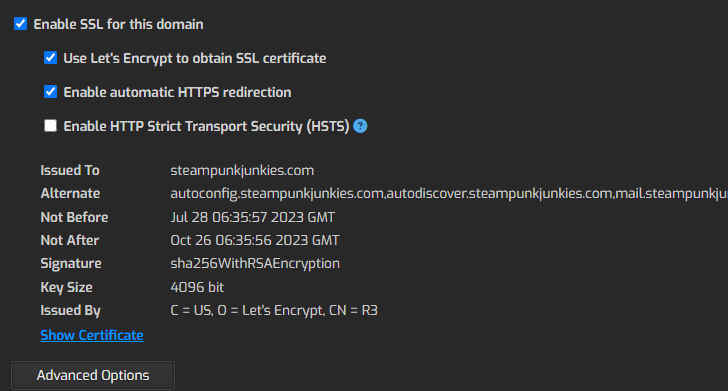
Task: Select the steampunkjunkies.com Issued To value
Action: click(242, 170)
